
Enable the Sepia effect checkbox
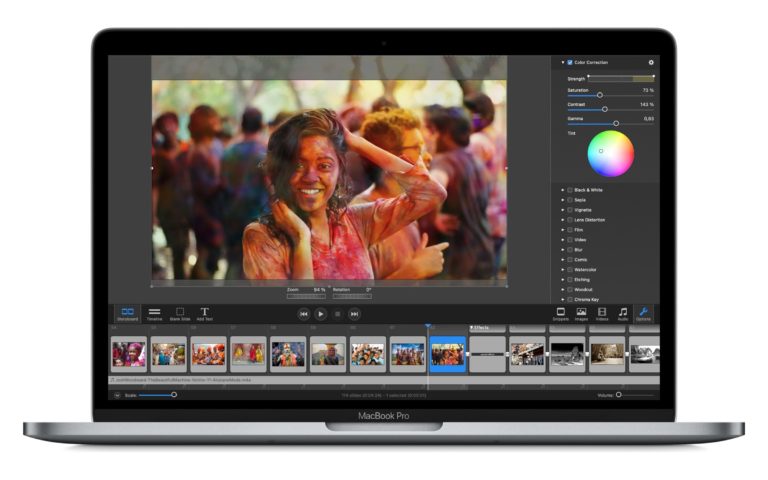570,200
